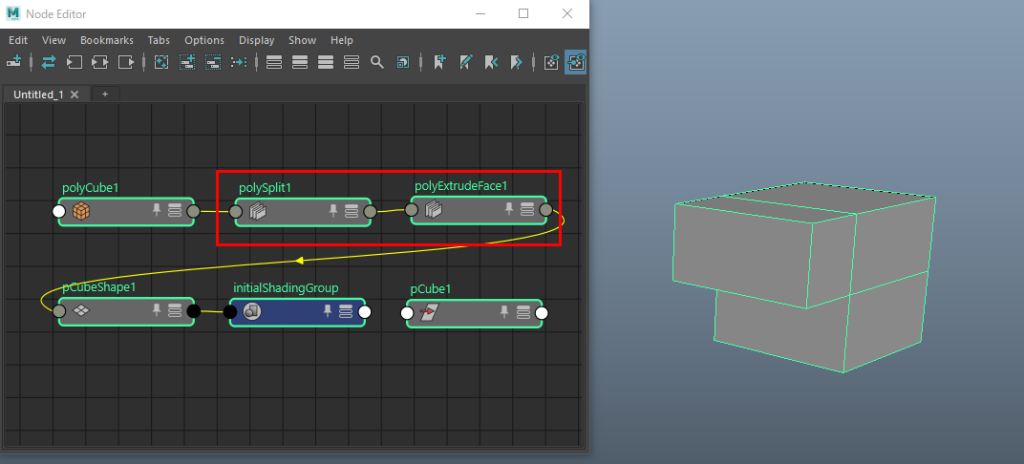
Task: Add a new tab with plus button
Action: pos(105,94)
